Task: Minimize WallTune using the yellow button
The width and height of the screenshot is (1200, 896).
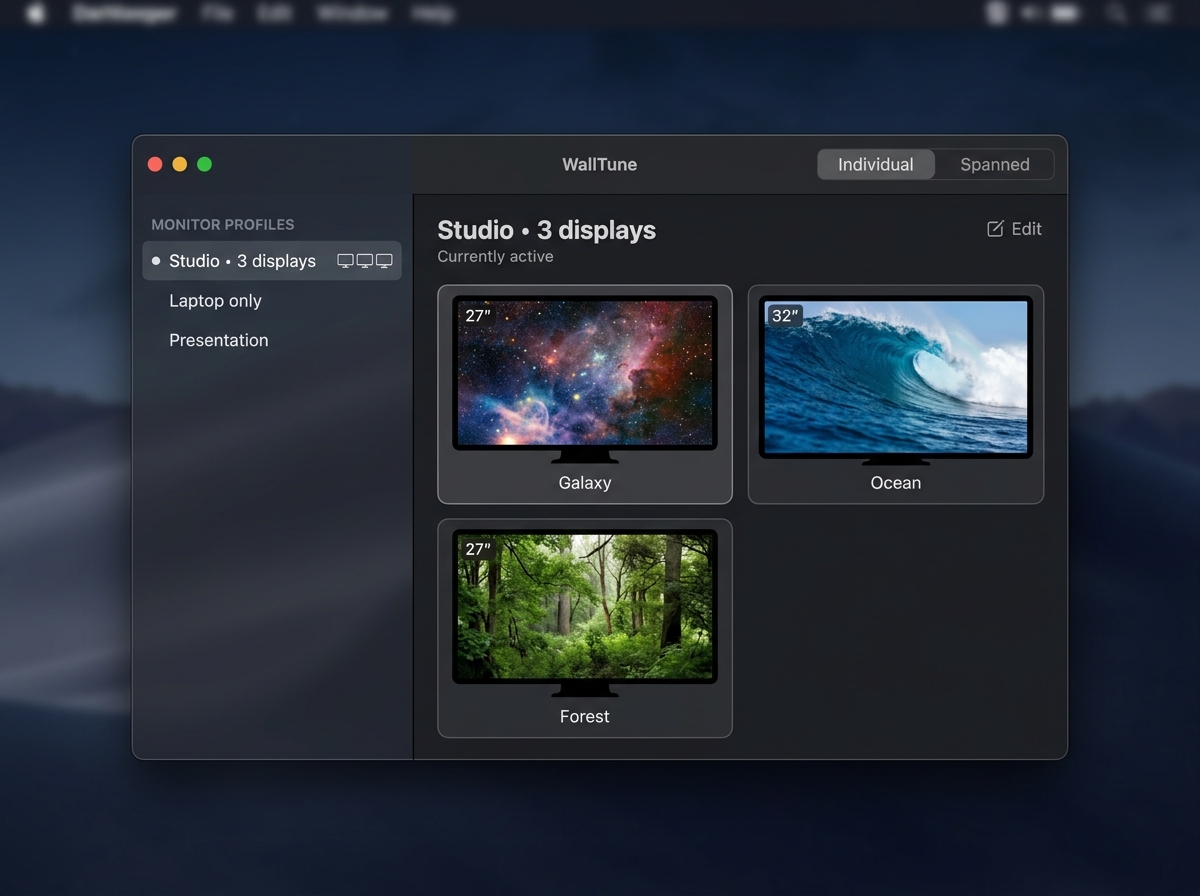Action: (x=180, y=164)
